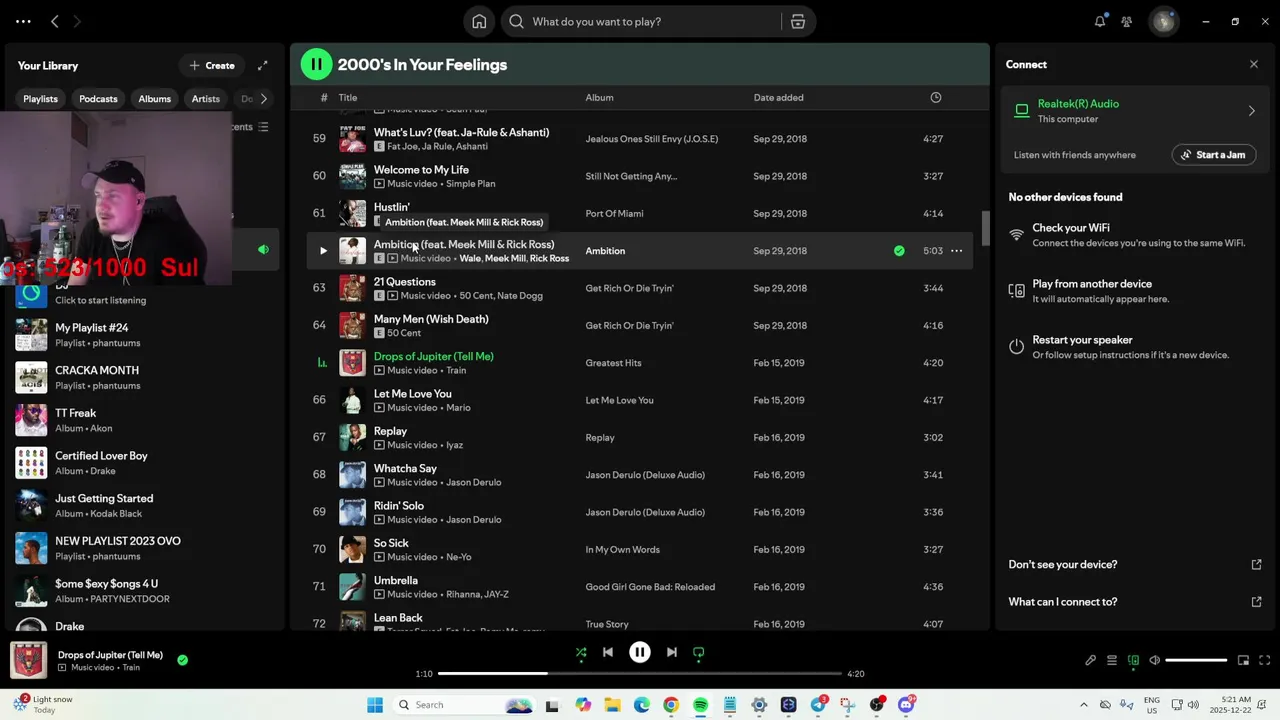
Task: Sort tracks by Album column
Action: [x=599, y=97]
